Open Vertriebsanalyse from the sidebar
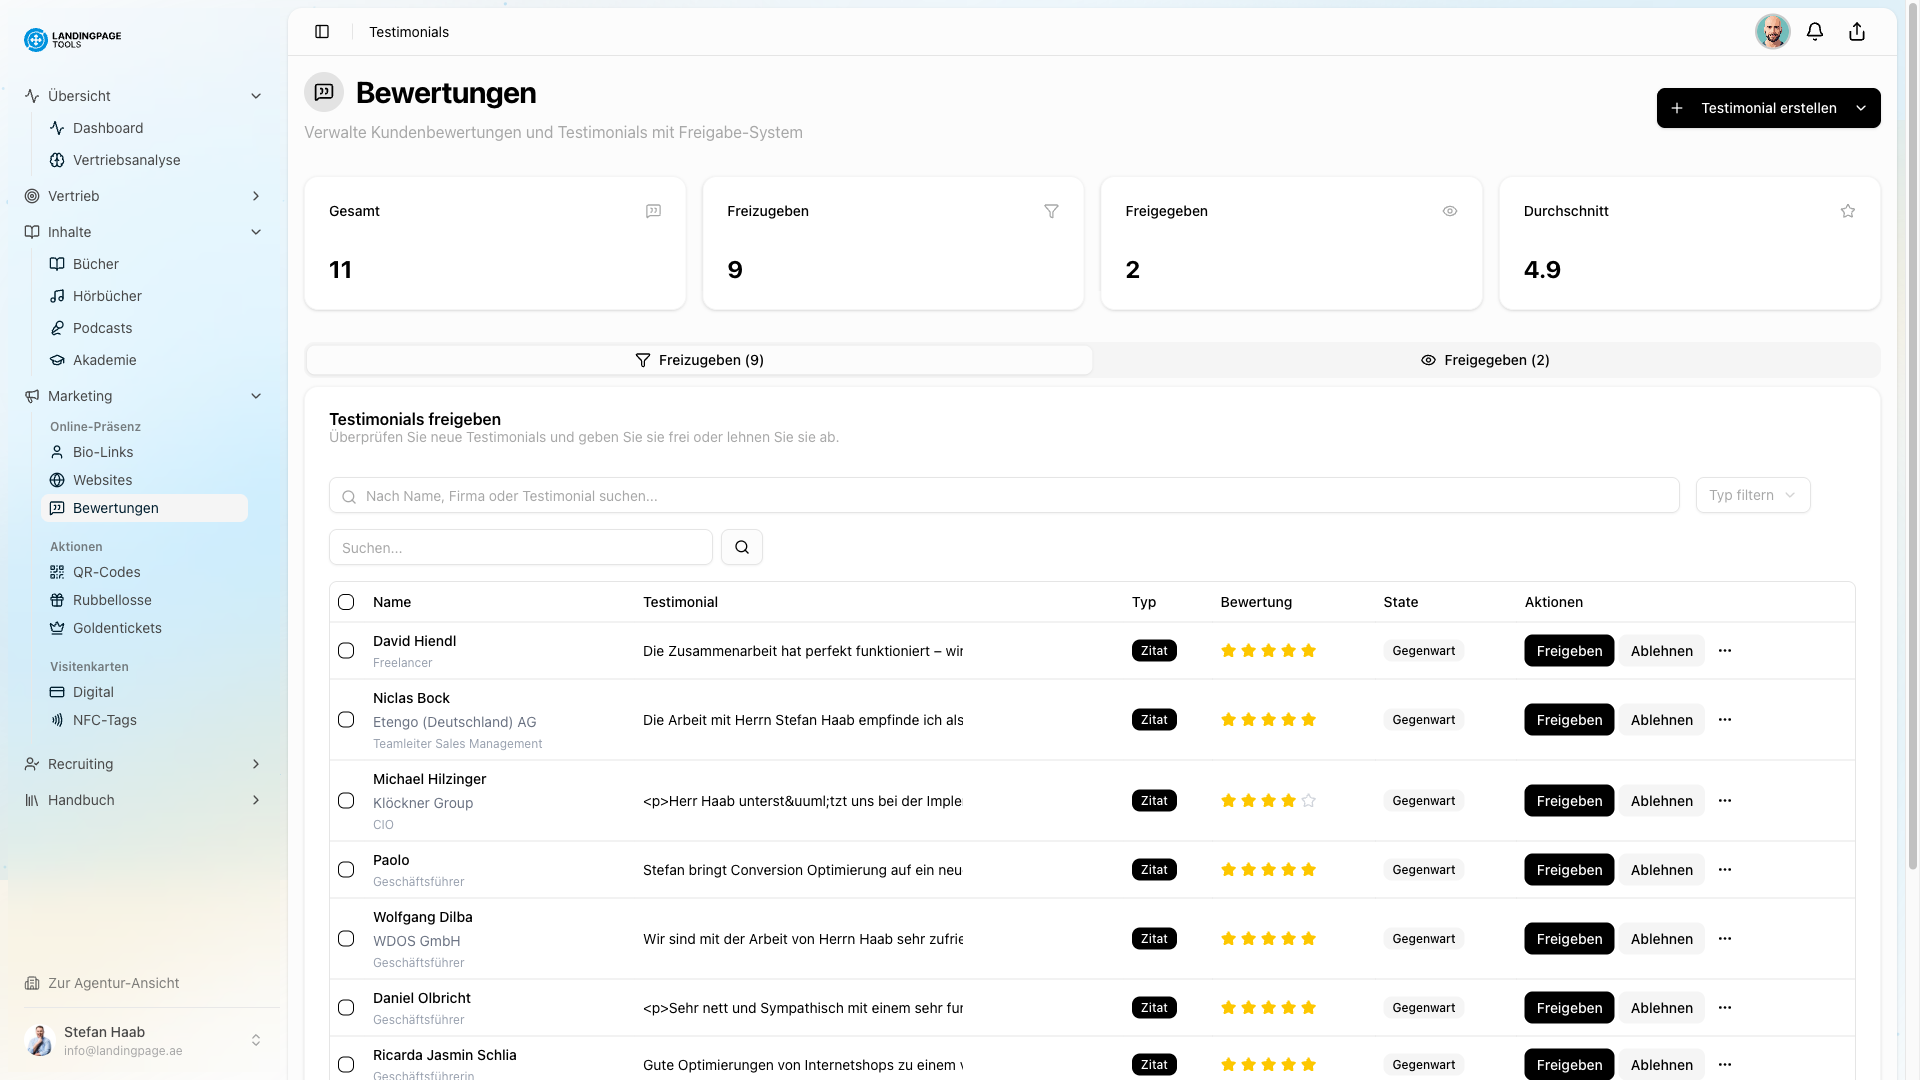 point(126,160)
